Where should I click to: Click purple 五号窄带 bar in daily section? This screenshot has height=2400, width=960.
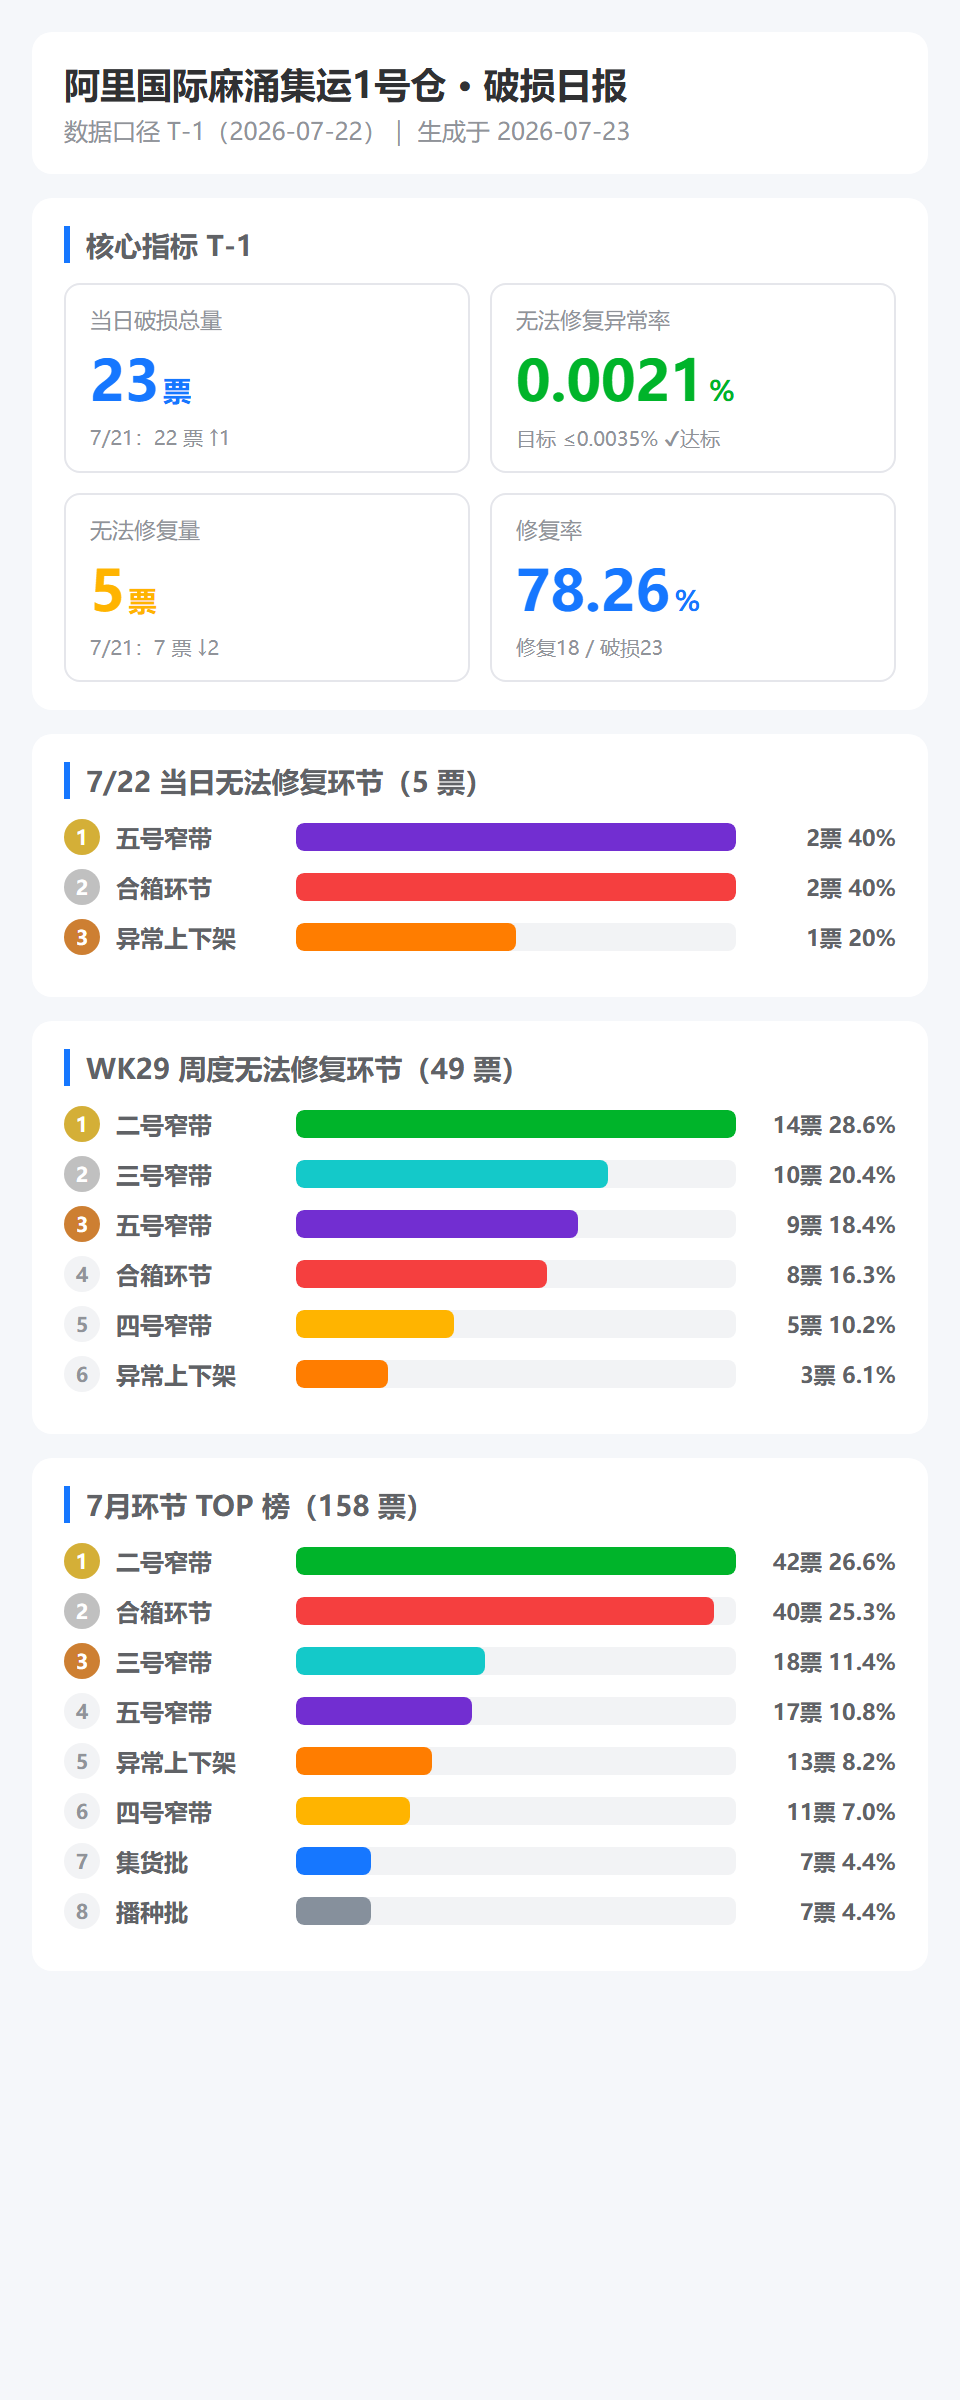tap(516, 837)
